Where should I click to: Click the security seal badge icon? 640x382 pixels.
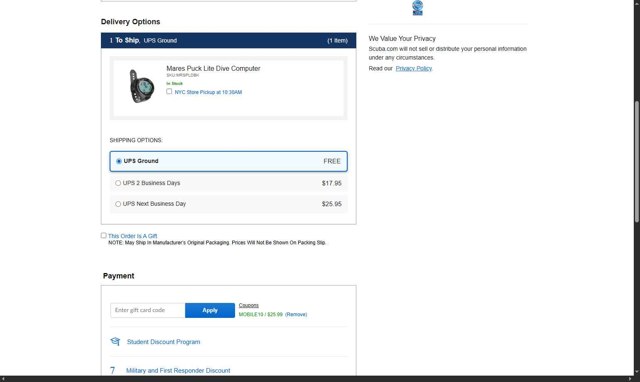[417, 8]
